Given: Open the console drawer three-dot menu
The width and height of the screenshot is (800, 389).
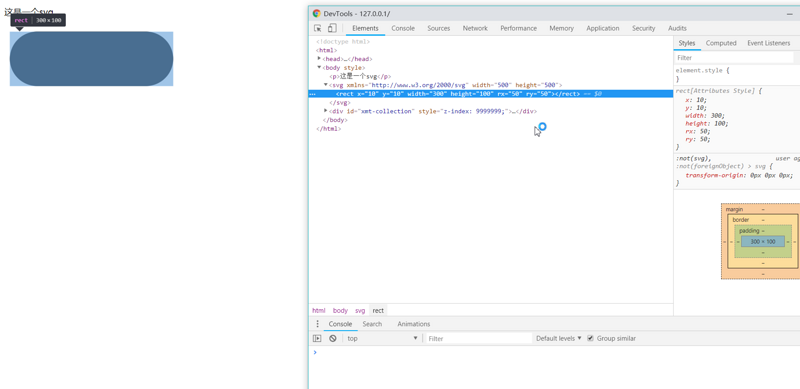Looking at the screenshot, I should click(x=317, y=324).
